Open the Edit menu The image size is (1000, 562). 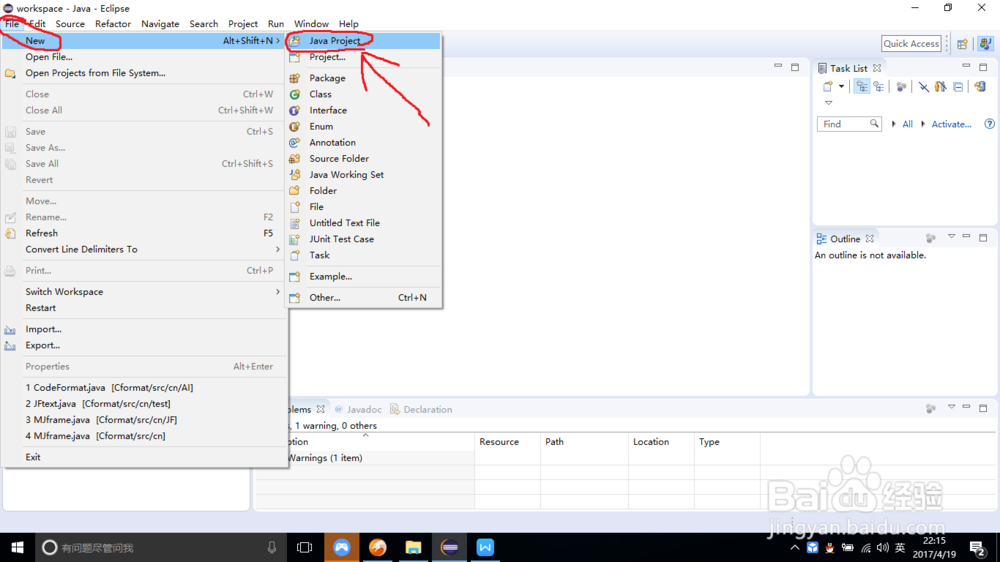click(x=37, y=24)
